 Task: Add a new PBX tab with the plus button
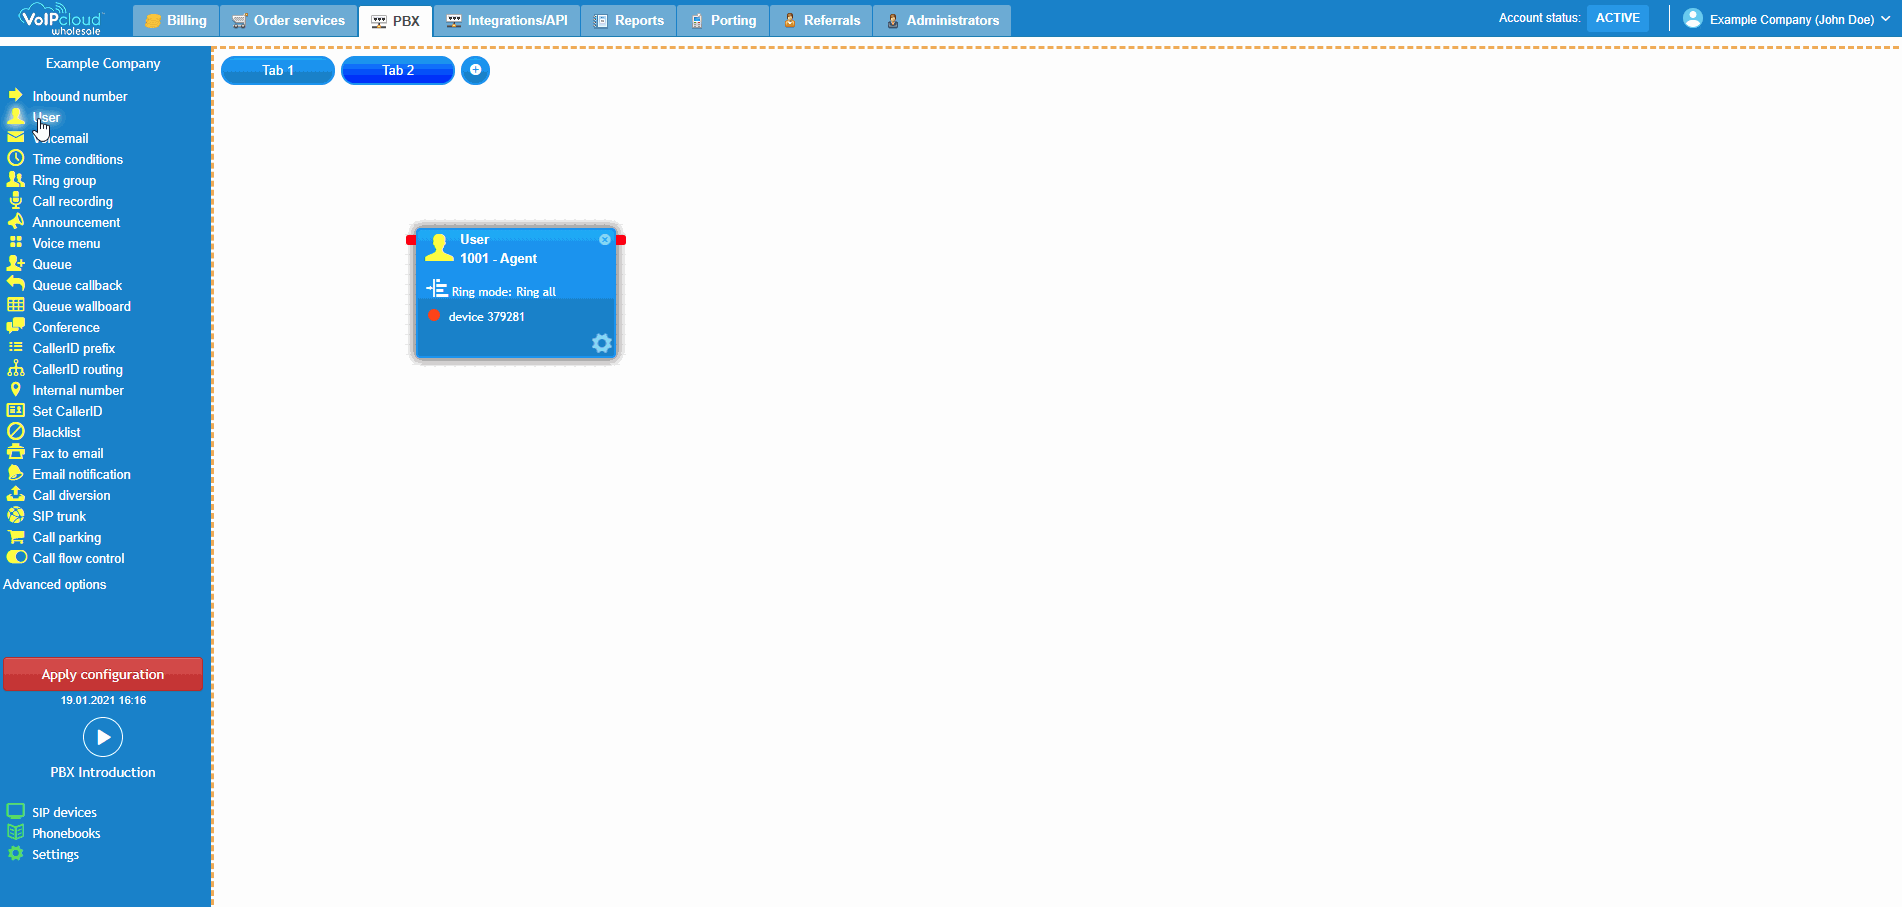[475, 70]
